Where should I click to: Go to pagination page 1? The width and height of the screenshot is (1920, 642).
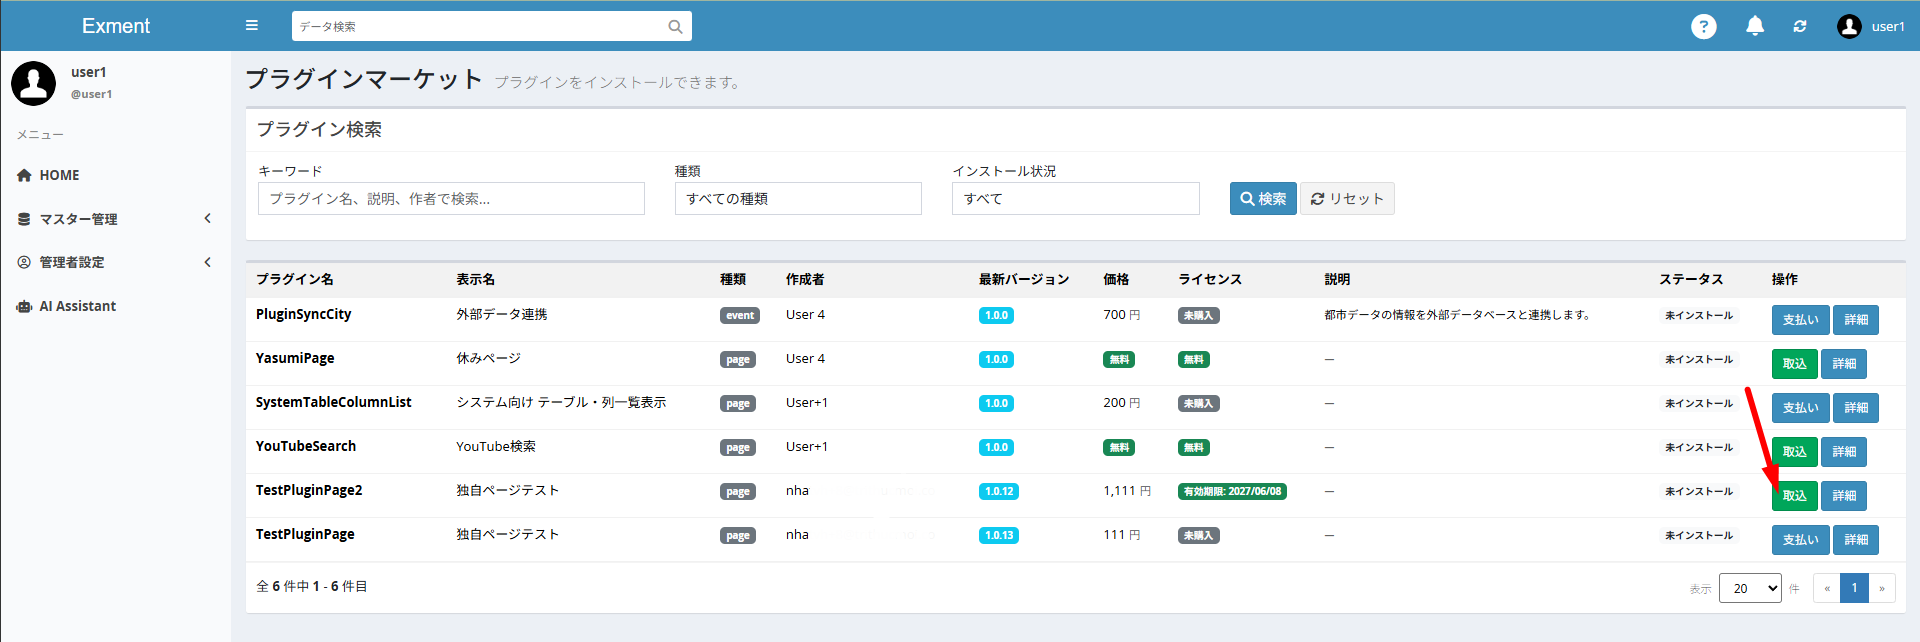click(x=1854, y=588)
